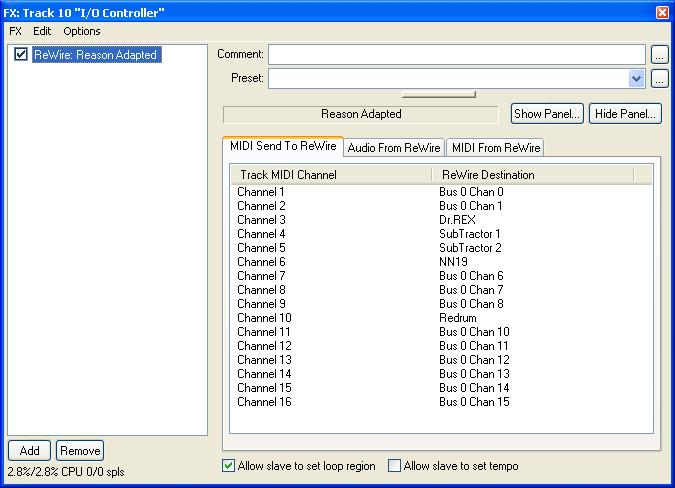Switch to Audio From ReWire tab

click(394, 148)
